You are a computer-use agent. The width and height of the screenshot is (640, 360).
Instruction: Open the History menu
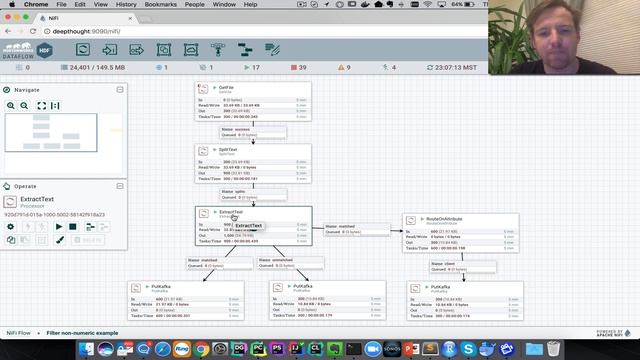(126, 4)
